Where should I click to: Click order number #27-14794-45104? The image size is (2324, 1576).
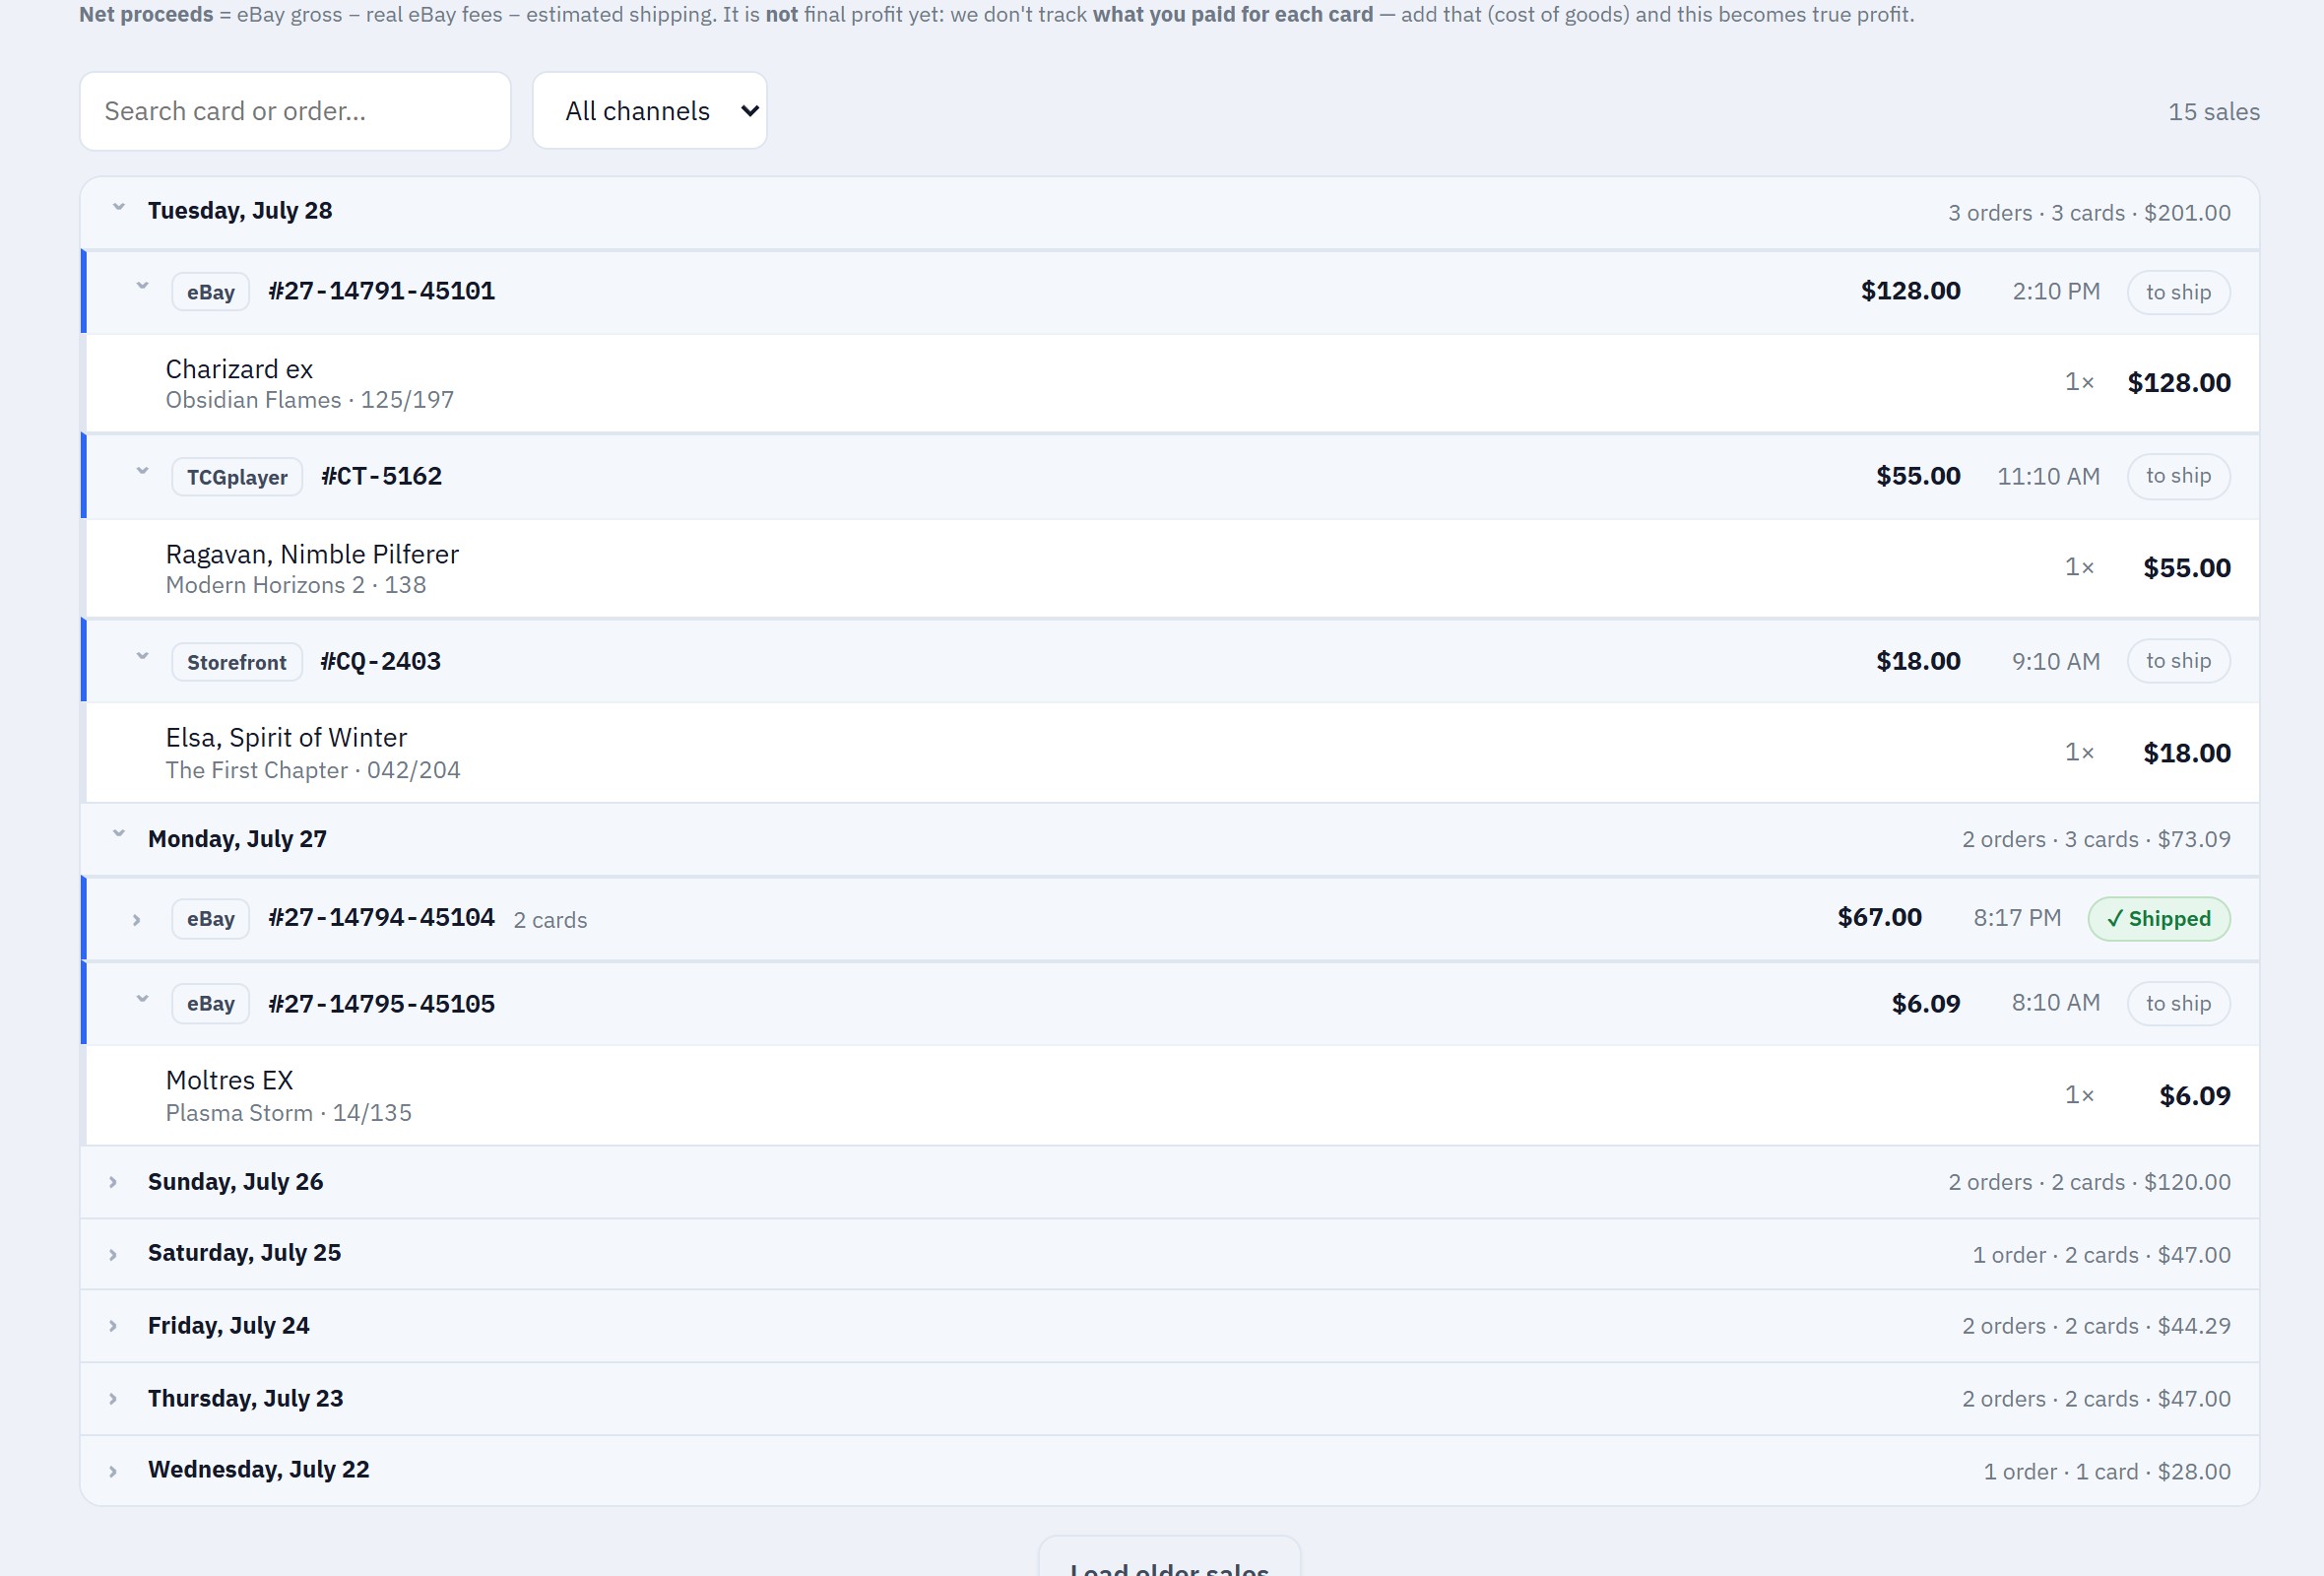point(381,917)
